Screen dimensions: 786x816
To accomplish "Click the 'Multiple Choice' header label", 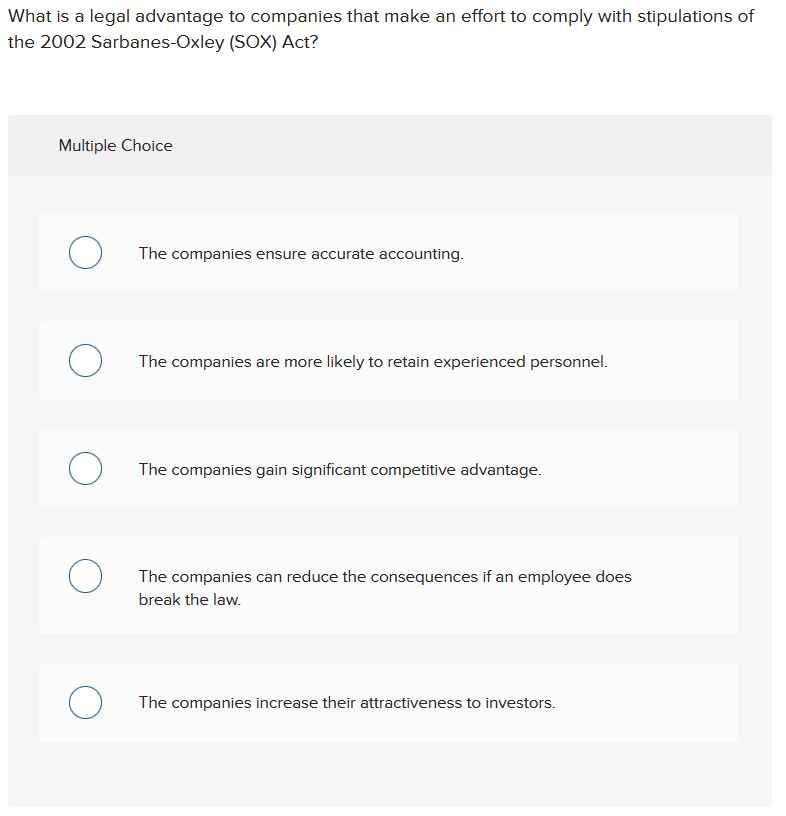I will [115, 146].
